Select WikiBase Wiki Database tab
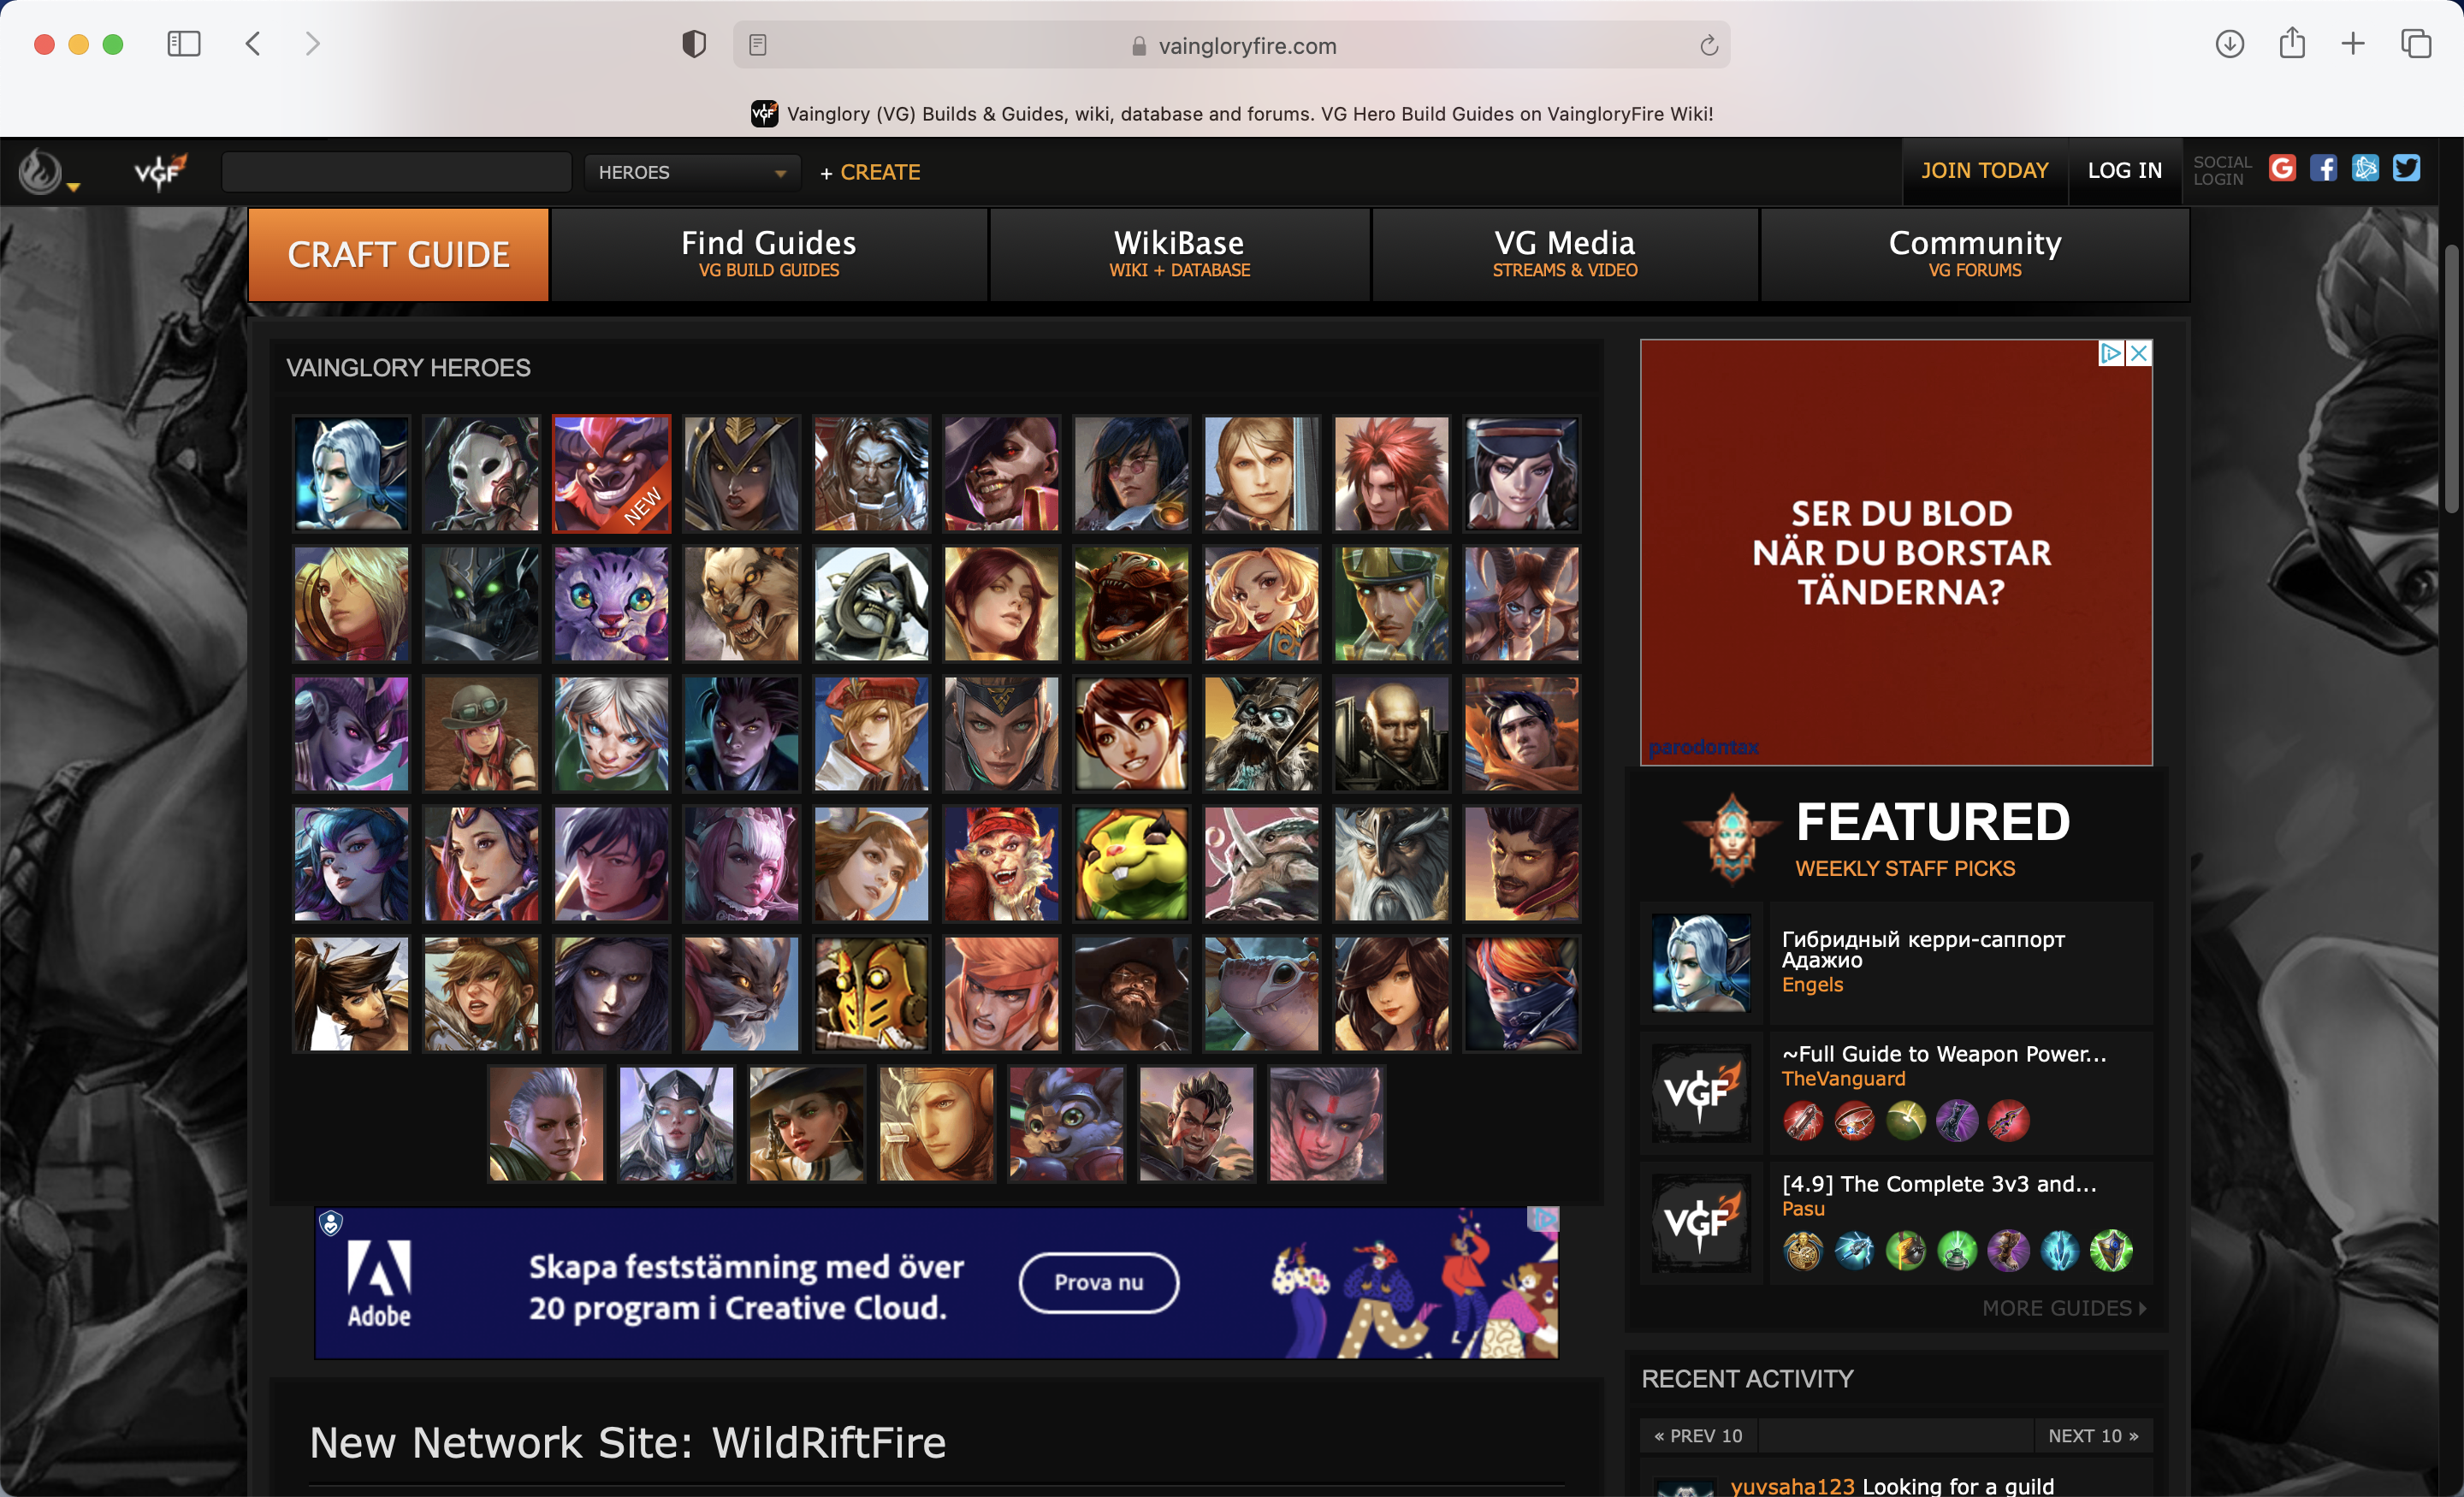 (x=1176, y=253)
